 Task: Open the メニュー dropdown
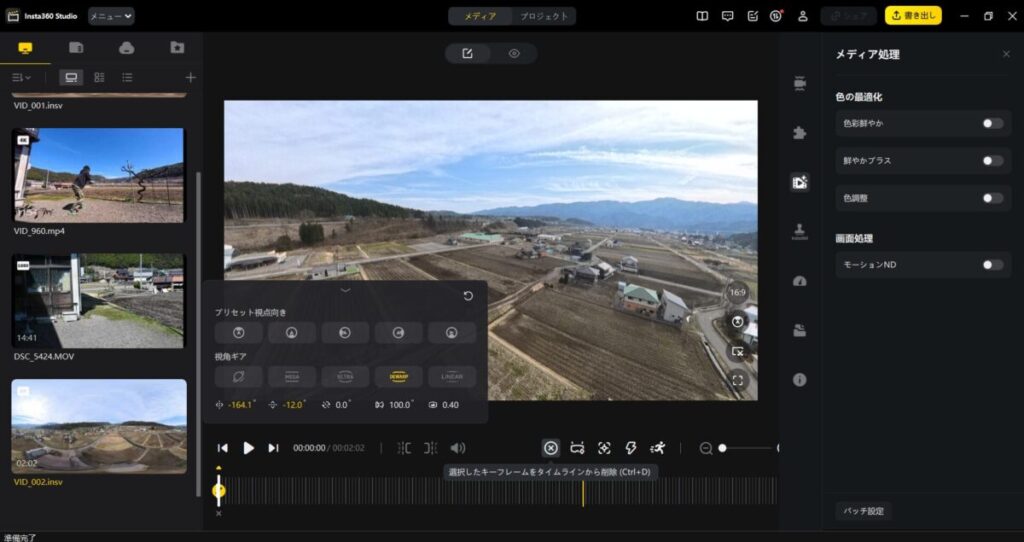pyautogui.click(x=111, y=16)
